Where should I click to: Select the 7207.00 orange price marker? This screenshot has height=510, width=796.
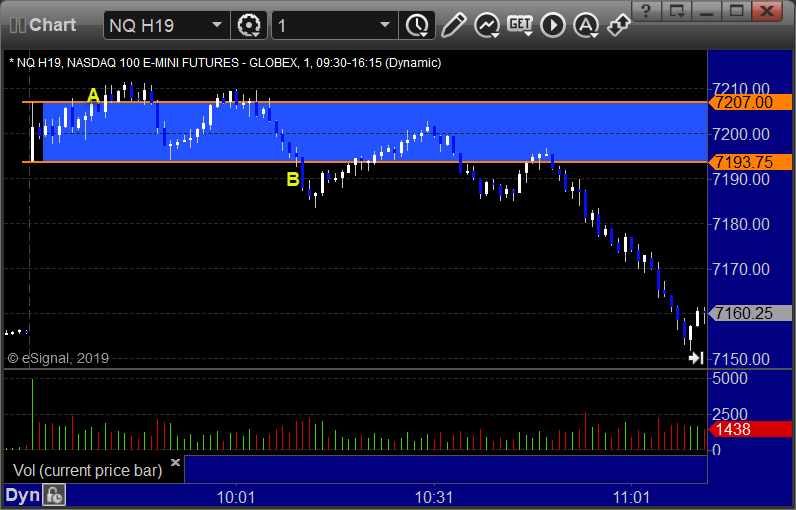750,102
